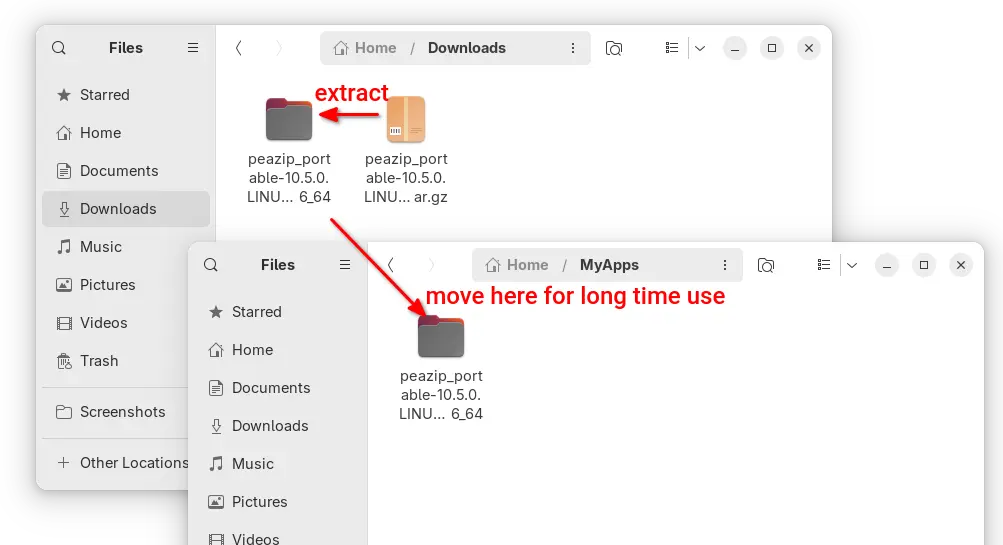Select peazip folder in MyApps window
This screenshot has width=1003, height=545.
[441, 367]
